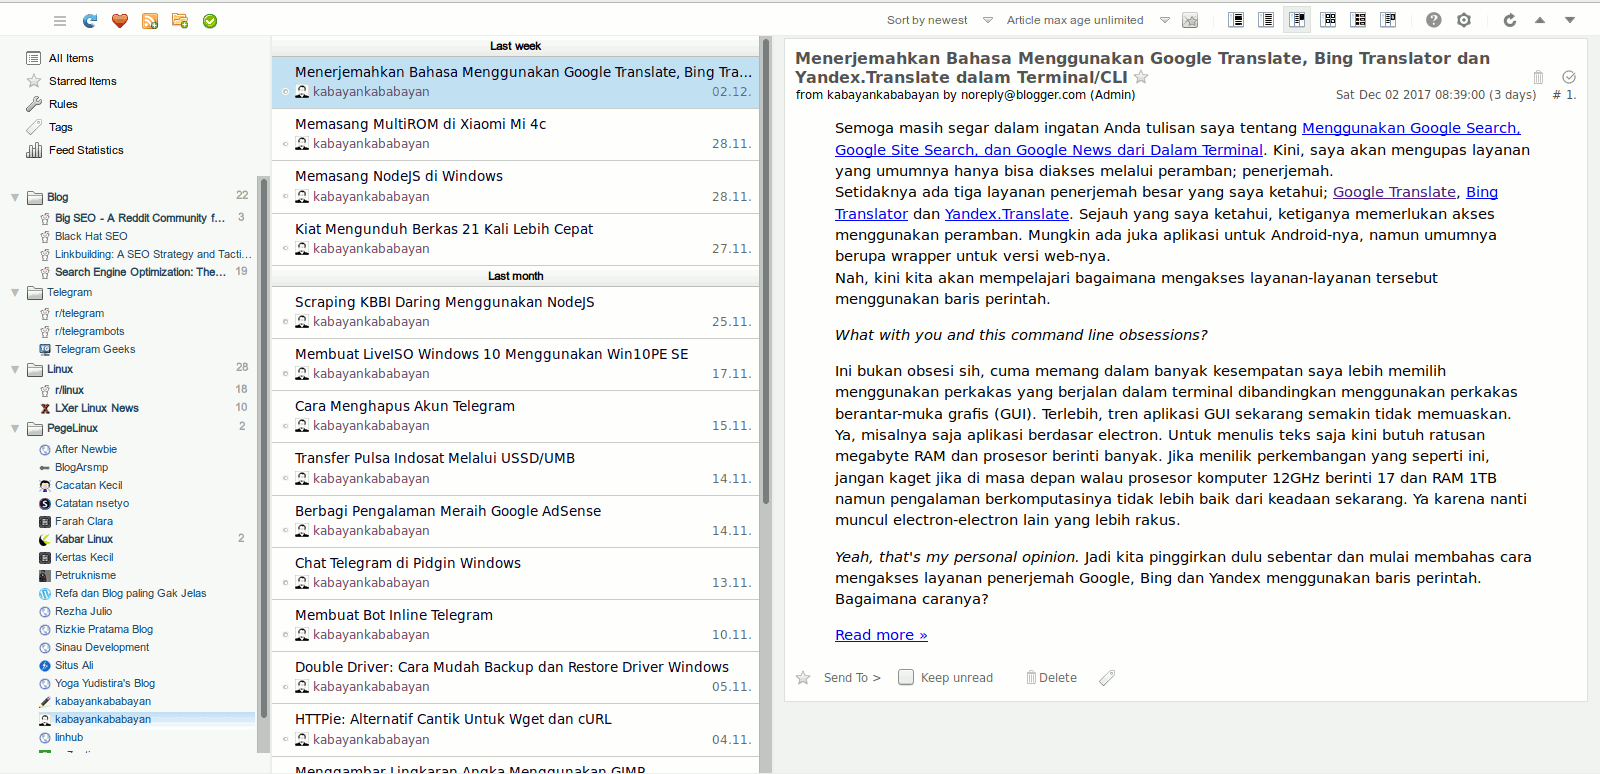The width and height of the screenshot is (1600, 774).
Task: Select the Black Hat SEO feed
Action: (91, 236)
